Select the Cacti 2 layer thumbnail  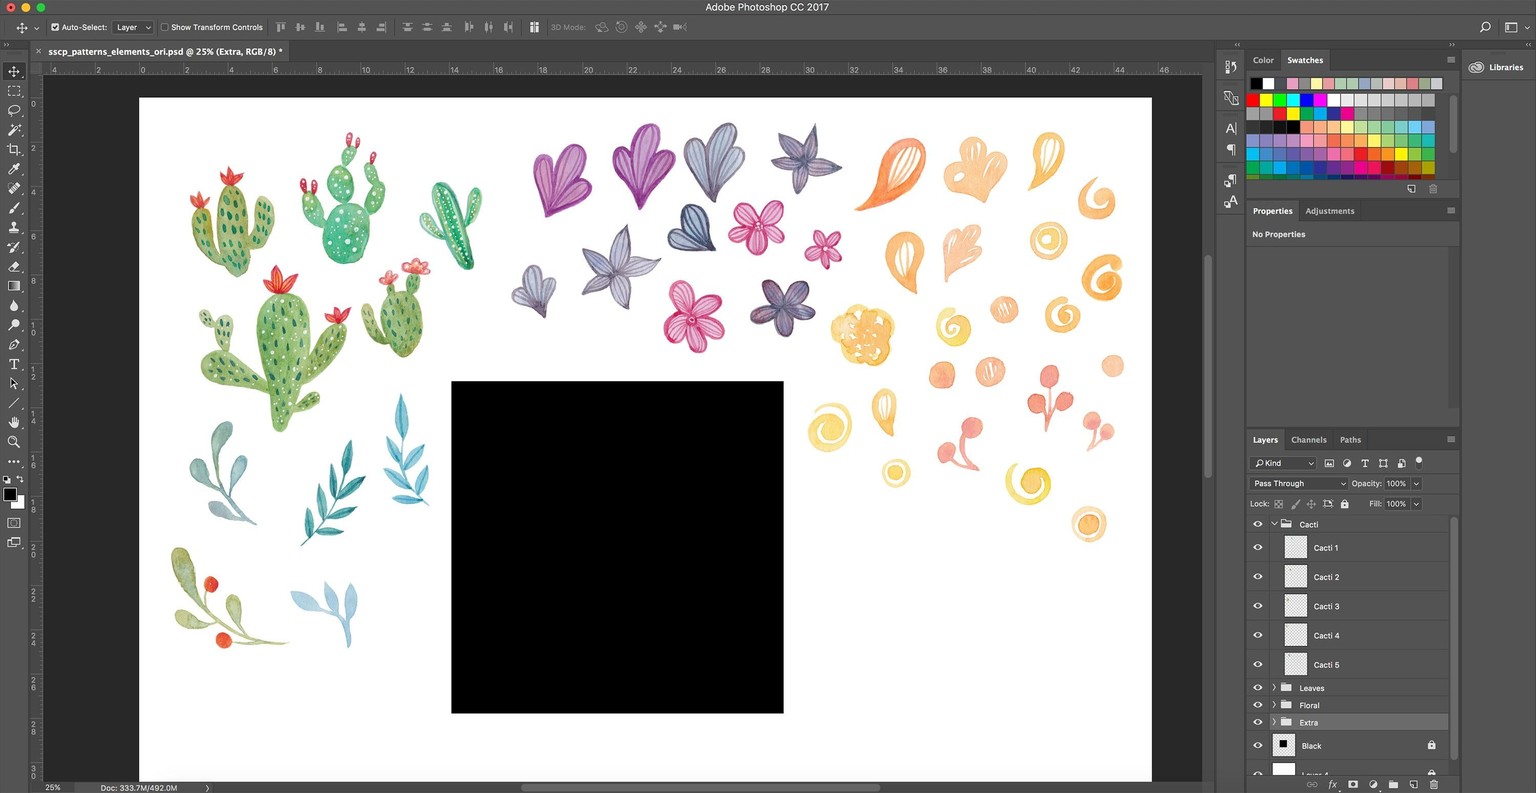[1296, 576]
